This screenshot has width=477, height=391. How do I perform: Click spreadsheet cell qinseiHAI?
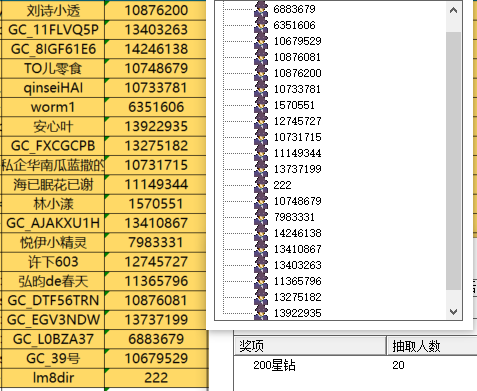point(53,88)
